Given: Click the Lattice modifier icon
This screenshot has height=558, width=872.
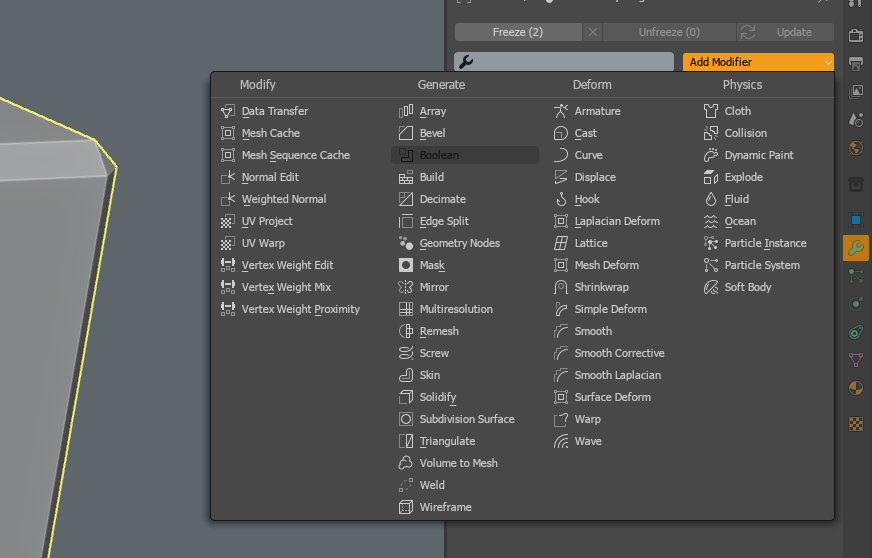Looking at the screenshot, I should [x=561, y=243].
